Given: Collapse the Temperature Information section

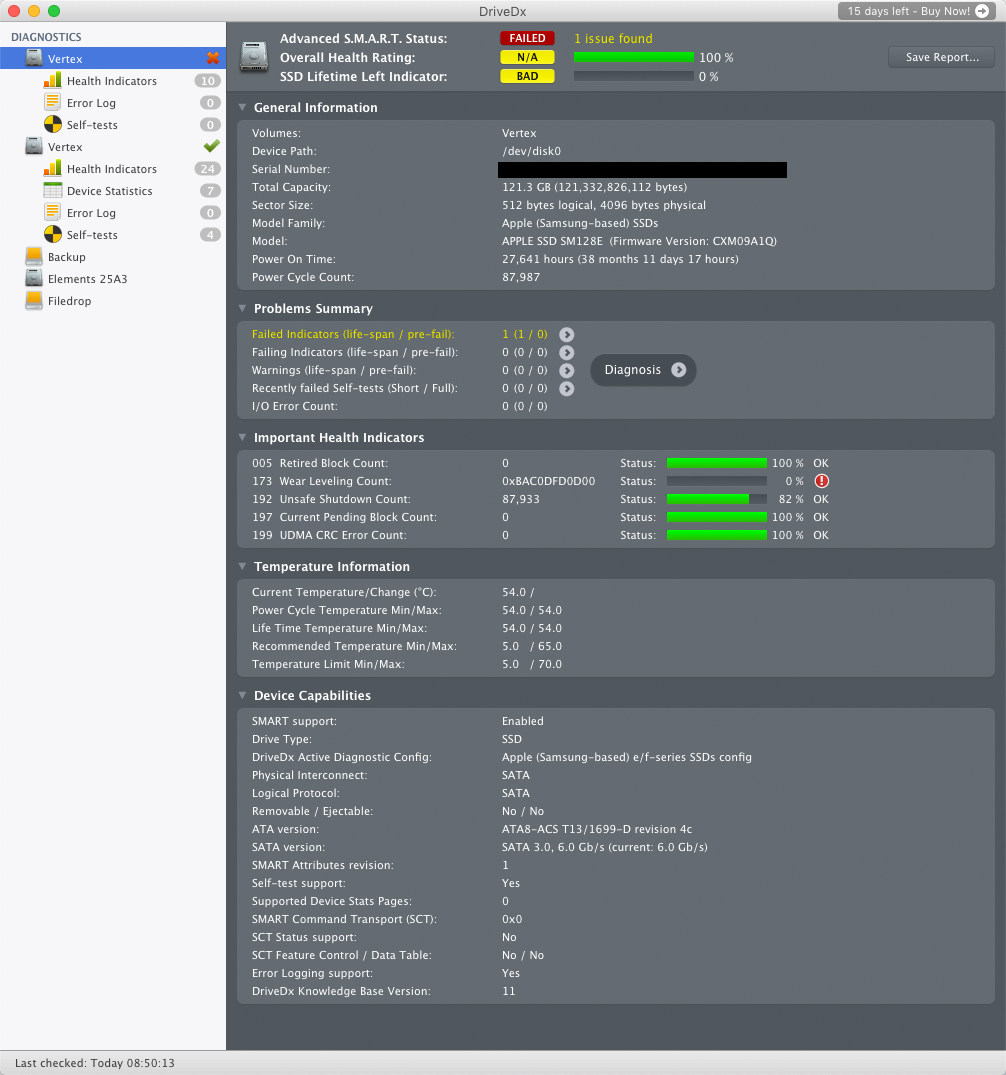Looking at the screenshot, I should coord(242,566).
